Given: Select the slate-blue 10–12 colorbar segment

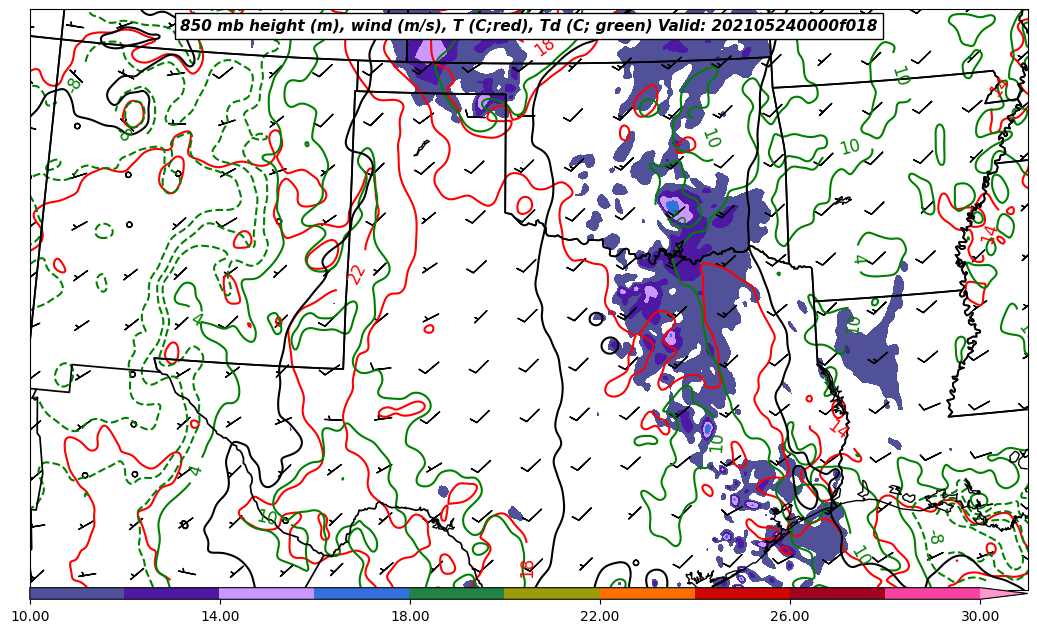Looking at the screenshot, I should pyautogui.click(x=77, y=593).
